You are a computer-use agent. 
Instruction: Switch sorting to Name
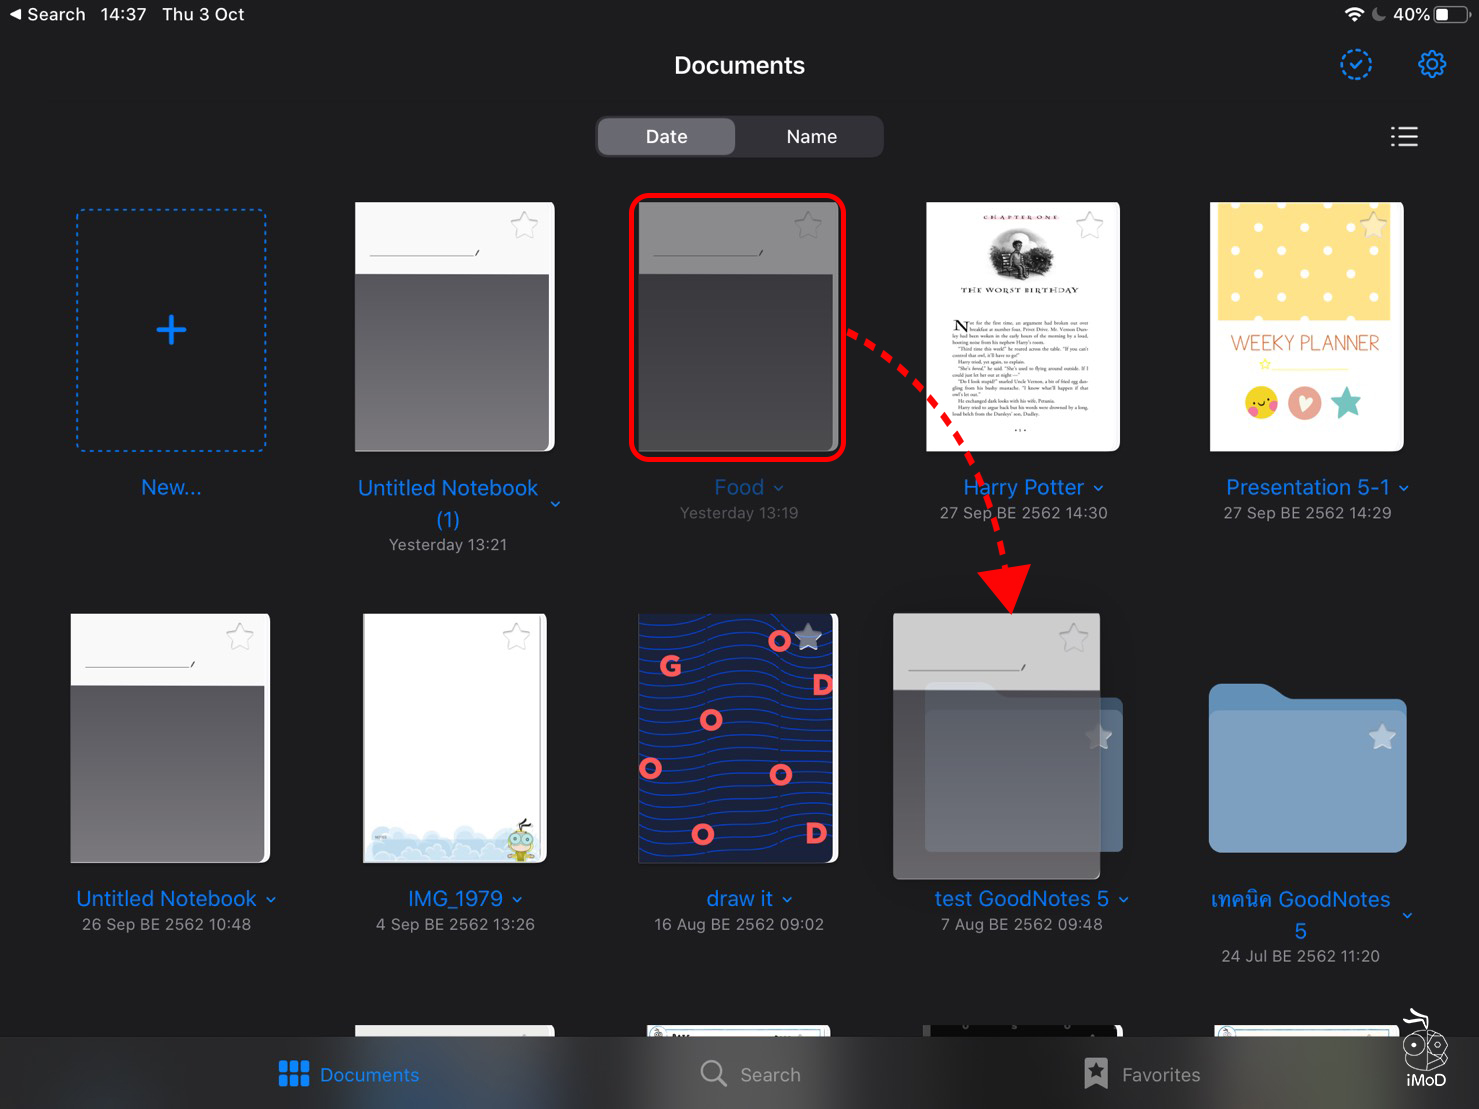pyautogui.click(x=810, y=136)
